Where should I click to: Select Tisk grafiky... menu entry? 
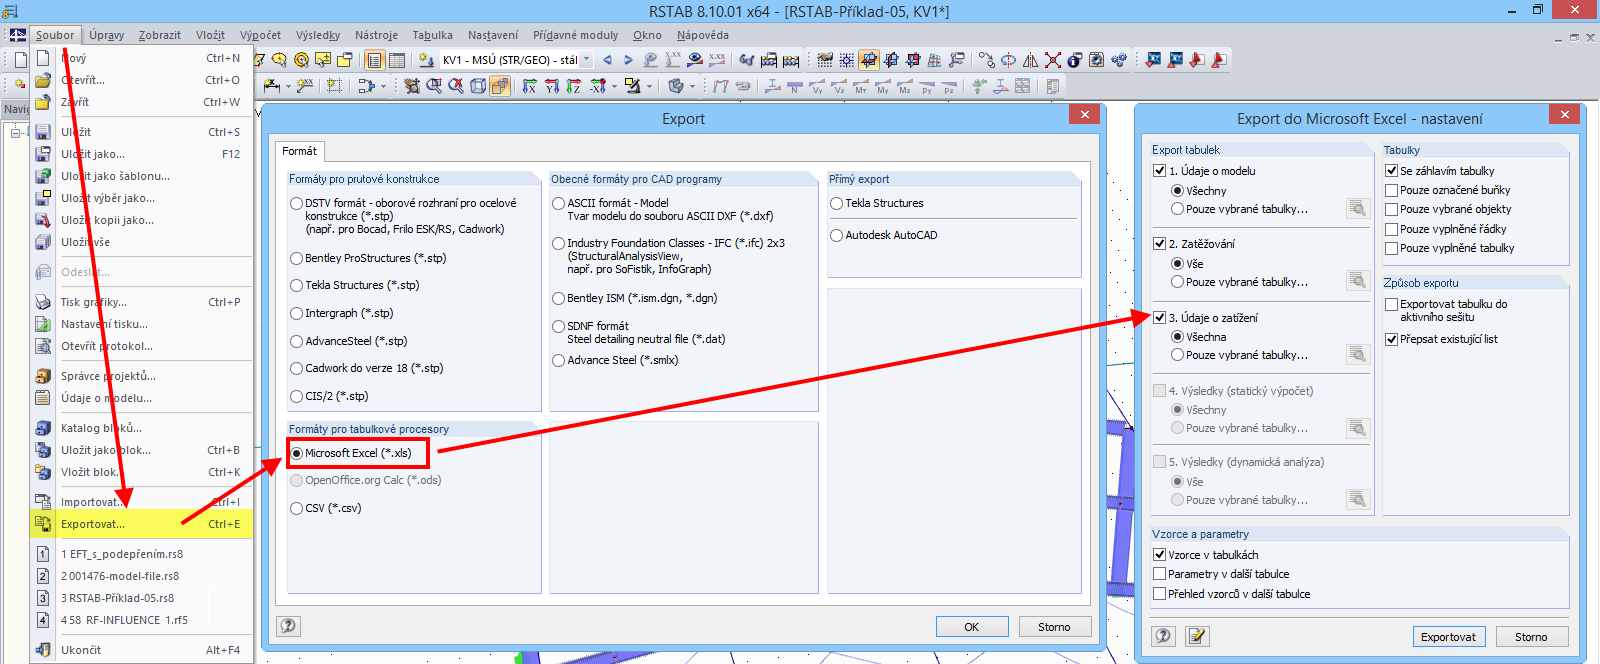(142, 302)
